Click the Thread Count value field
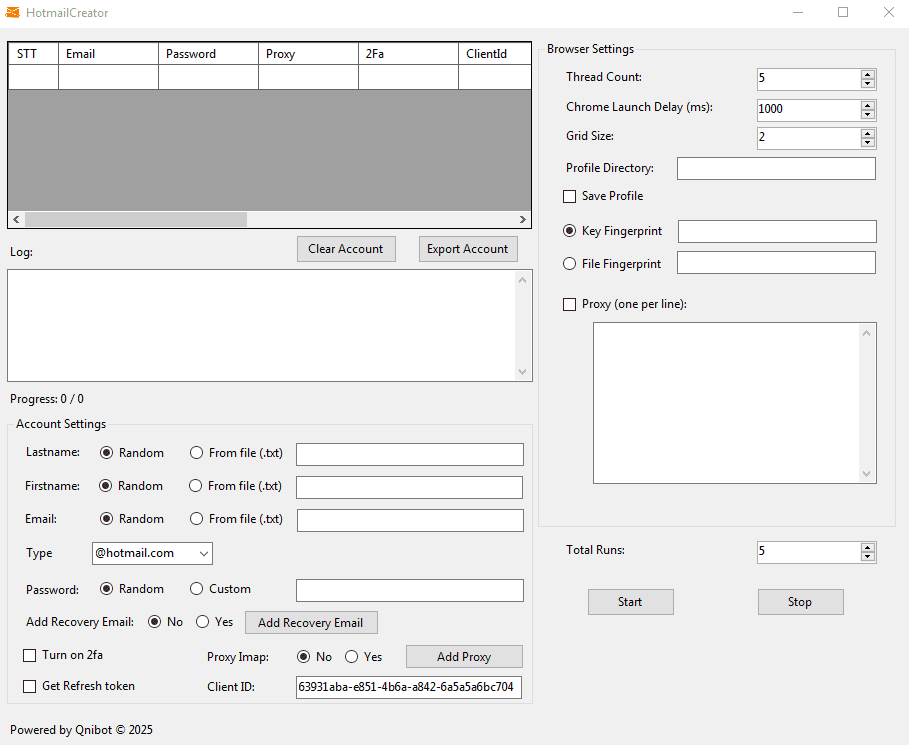 coord(809,79)
